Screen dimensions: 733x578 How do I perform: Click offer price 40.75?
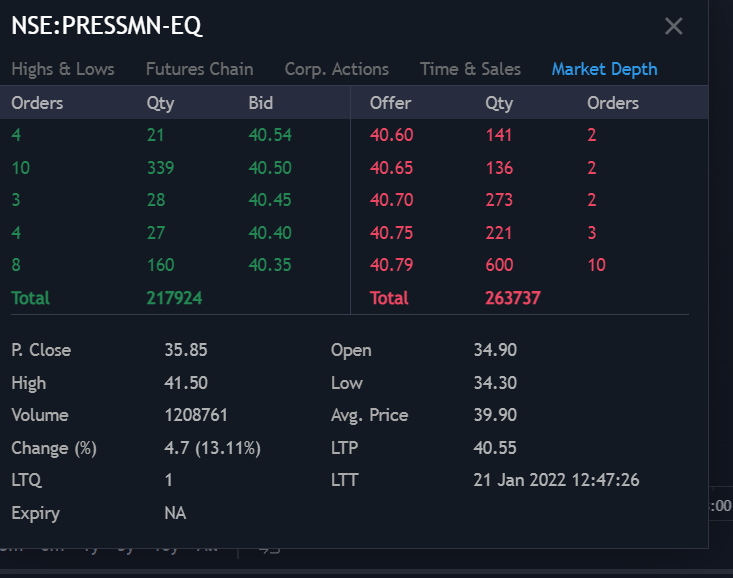391,233
